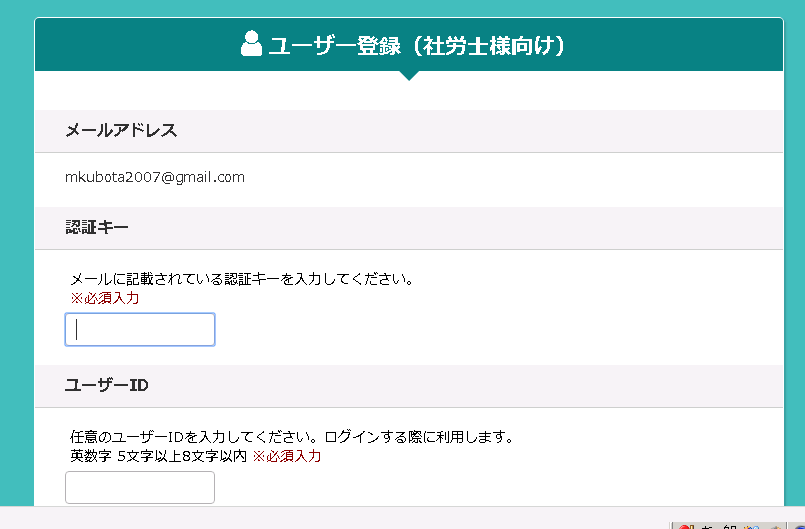Screen dimensions: 805x529
Task: Click the 認証キー input field
Action: [140, 329]
